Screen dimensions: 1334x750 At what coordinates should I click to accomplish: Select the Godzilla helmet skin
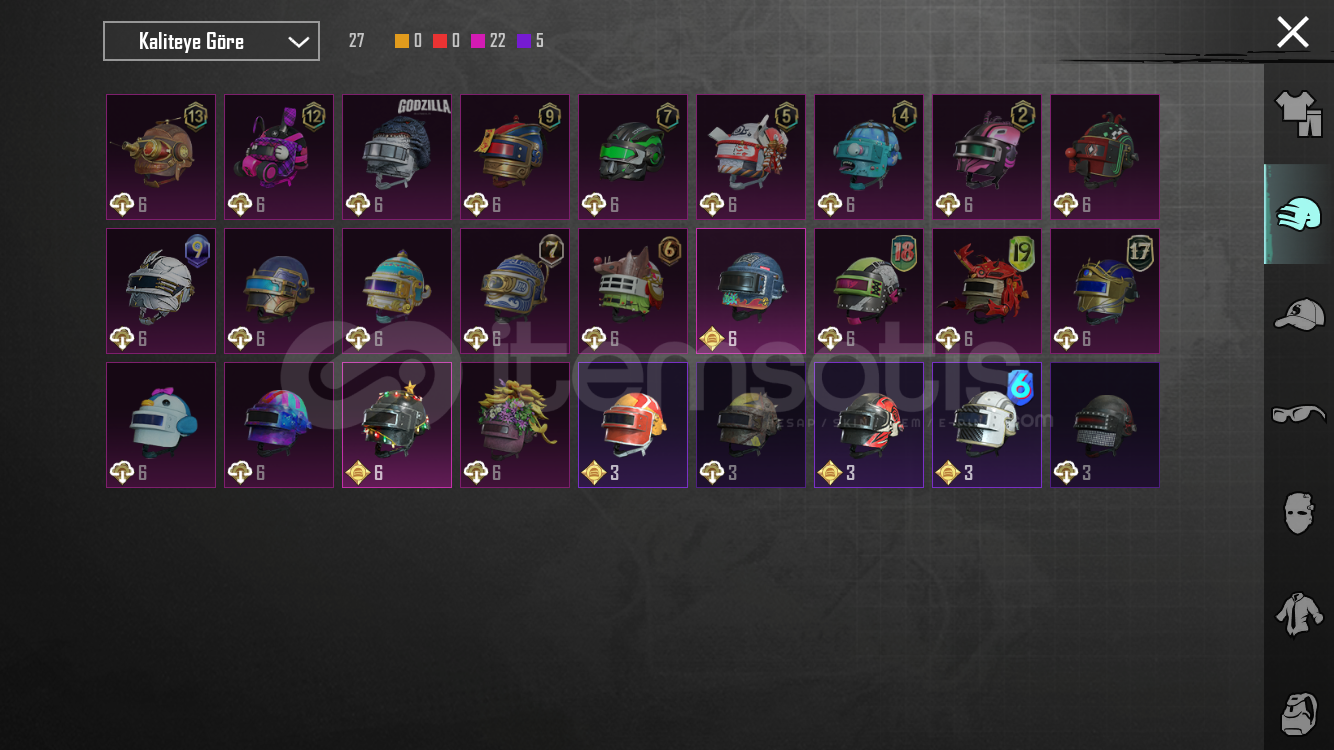tap(397, 157)
